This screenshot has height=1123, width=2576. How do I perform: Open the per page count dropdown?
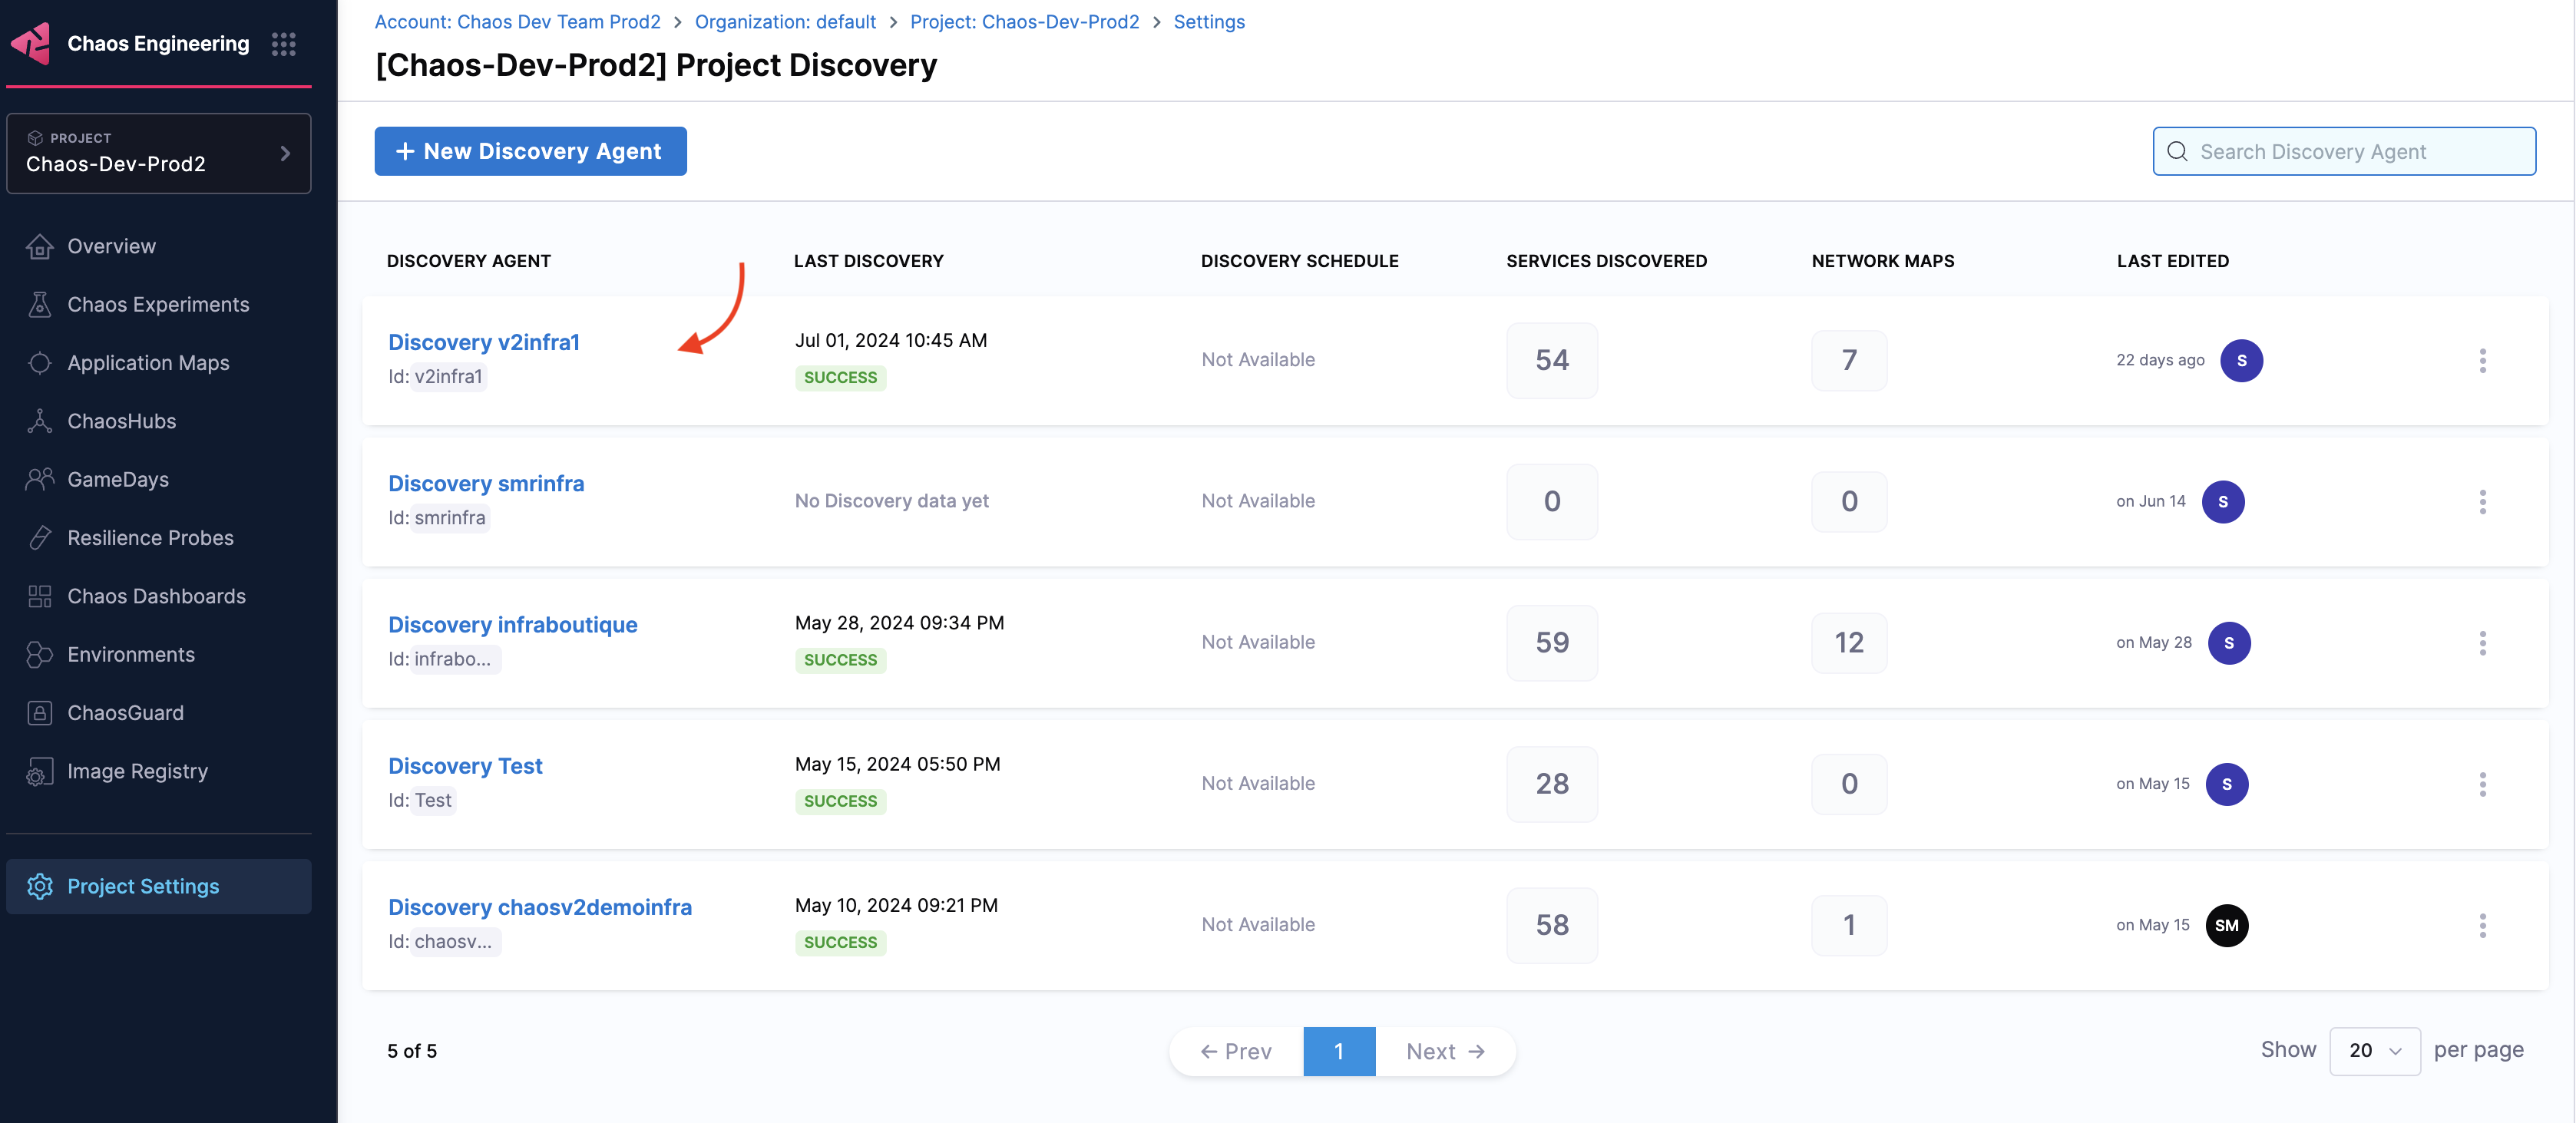coord(2374,1051)
